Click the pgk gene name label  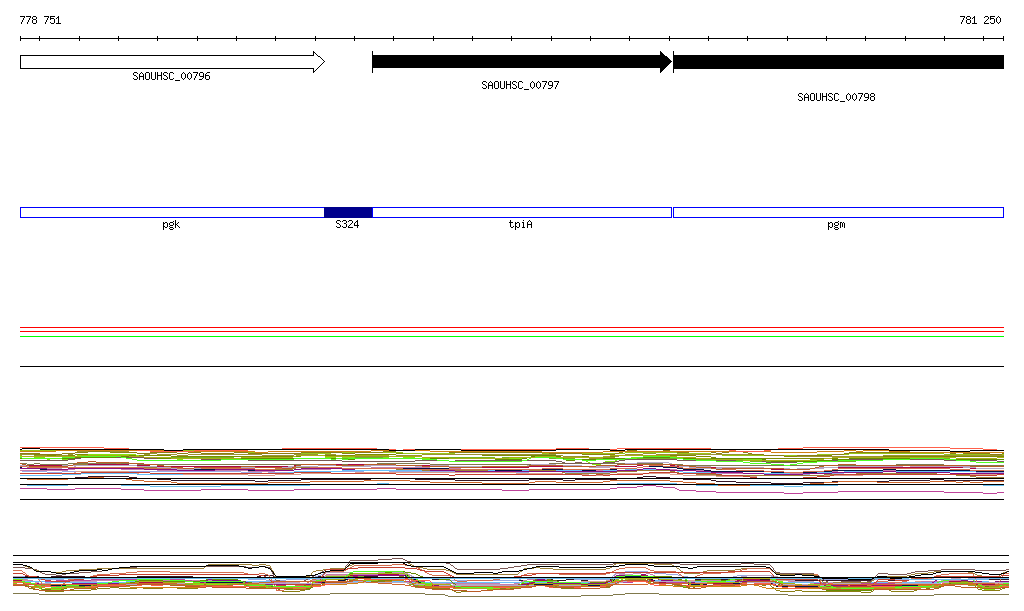point(171,225)
